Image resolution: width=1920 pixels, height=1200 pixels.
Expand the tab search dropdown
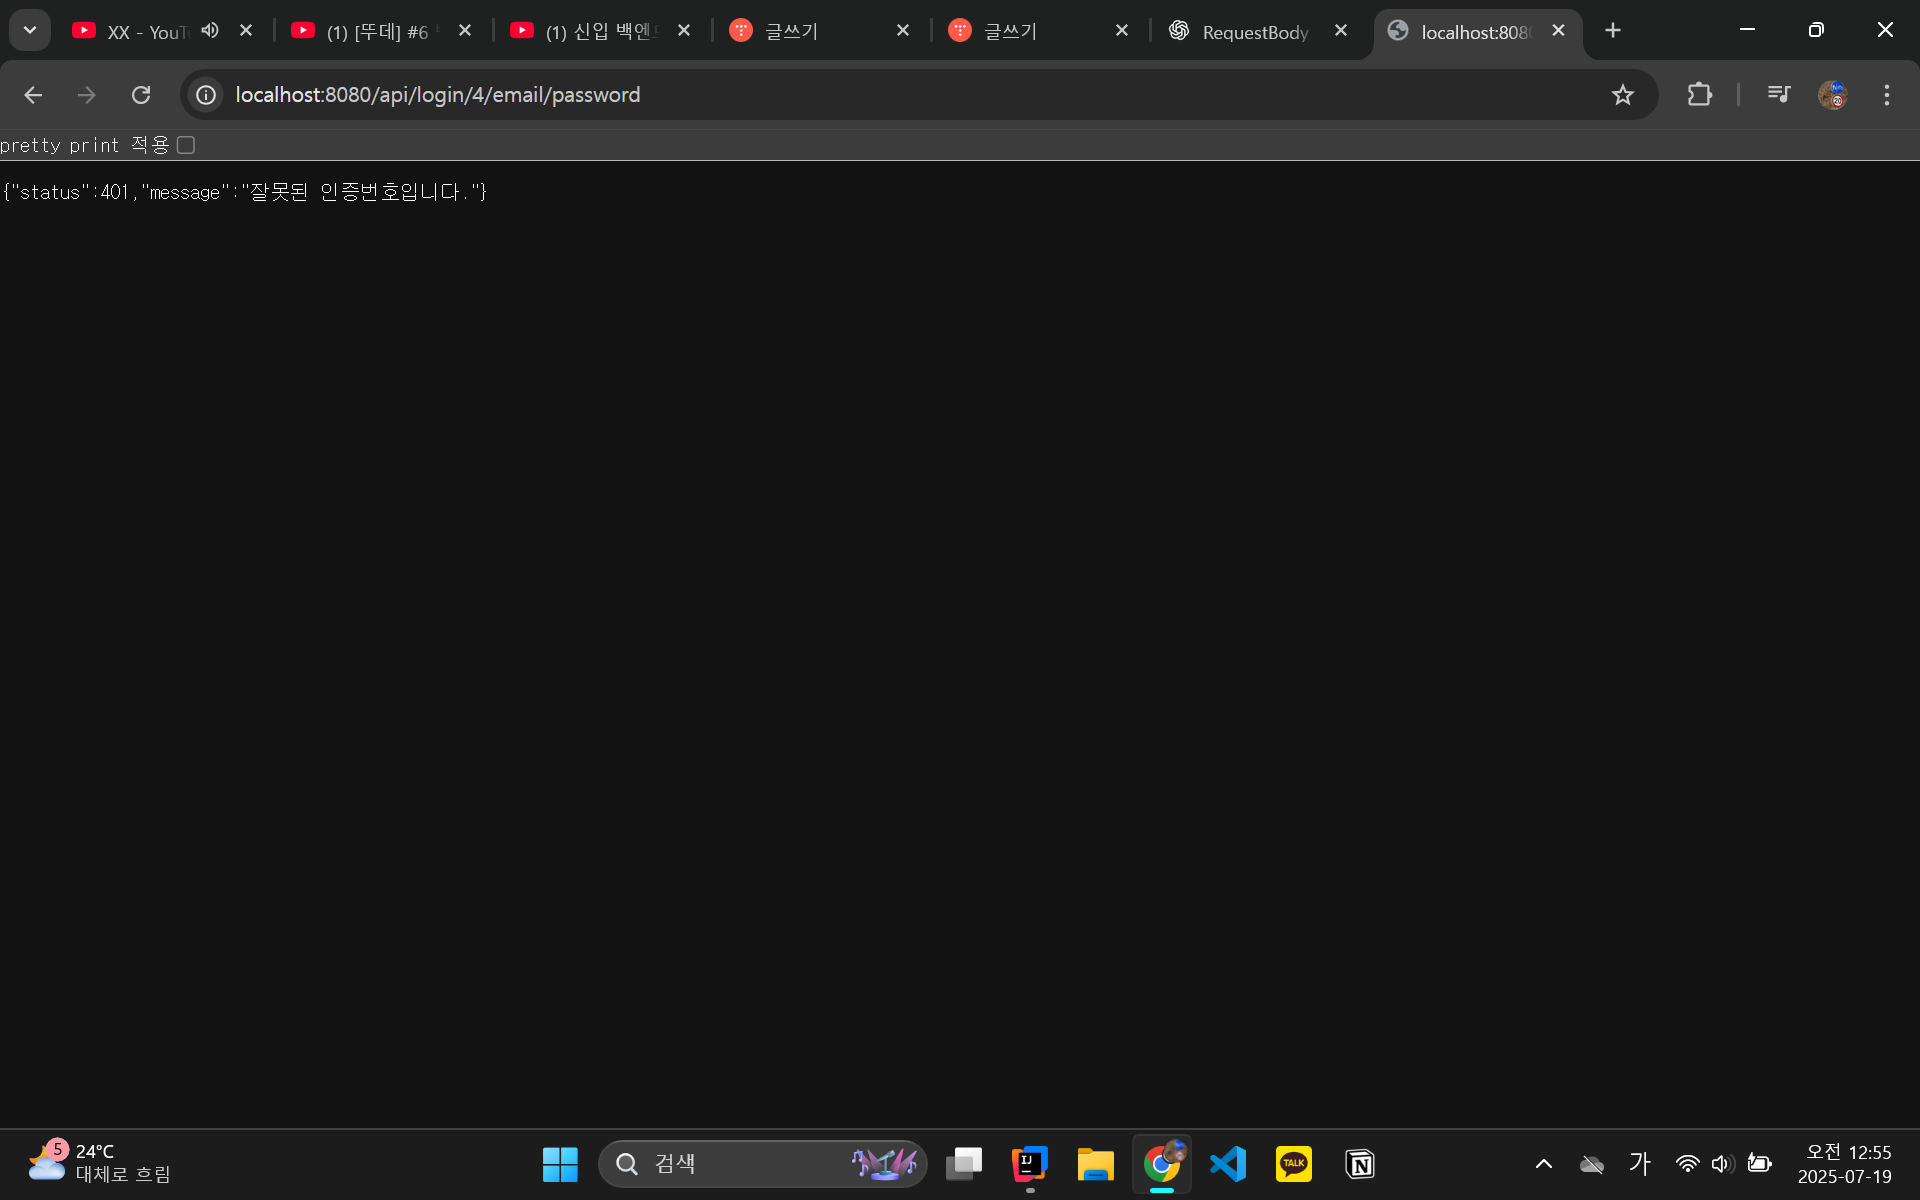[30, 30]
